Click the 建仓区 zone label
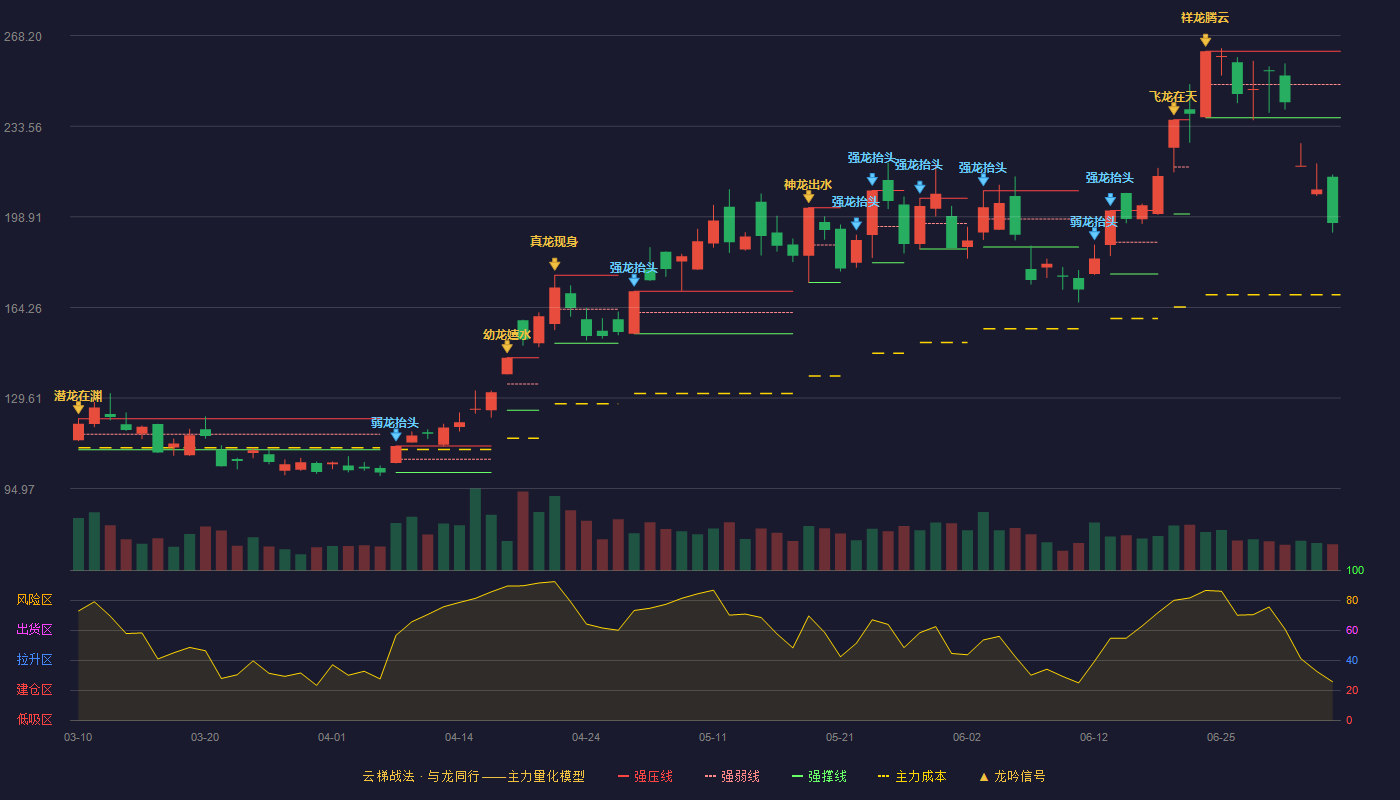 tap(34, 690)
